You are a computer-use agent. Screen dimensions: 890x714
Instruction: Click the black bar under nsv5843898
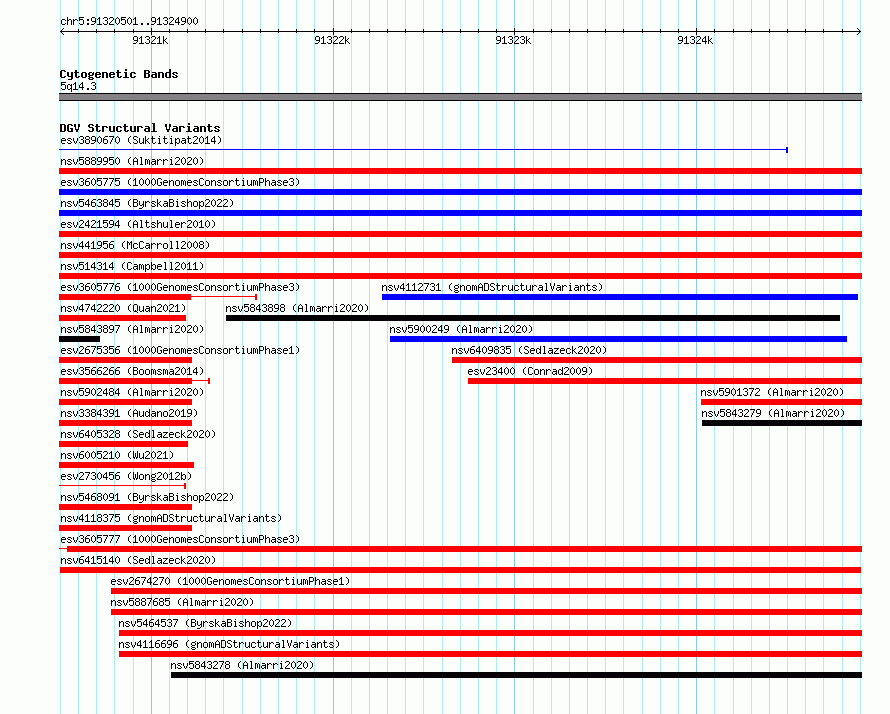point(533,318)
